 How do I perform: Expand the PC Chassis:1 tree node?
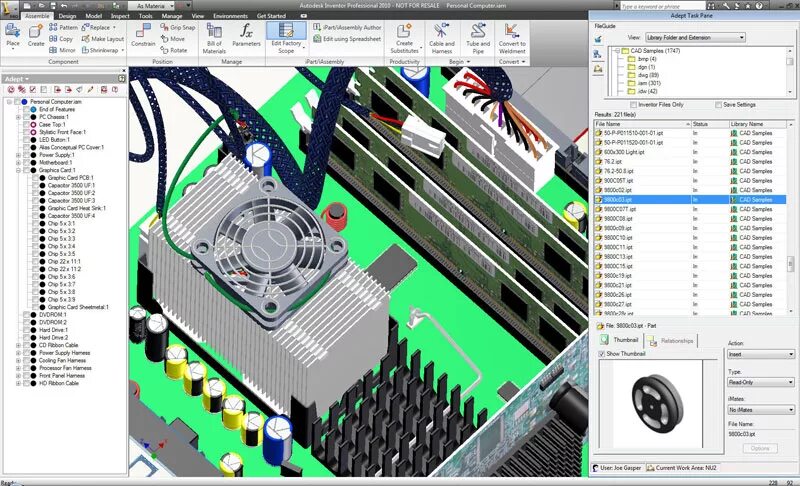(18, 117)
